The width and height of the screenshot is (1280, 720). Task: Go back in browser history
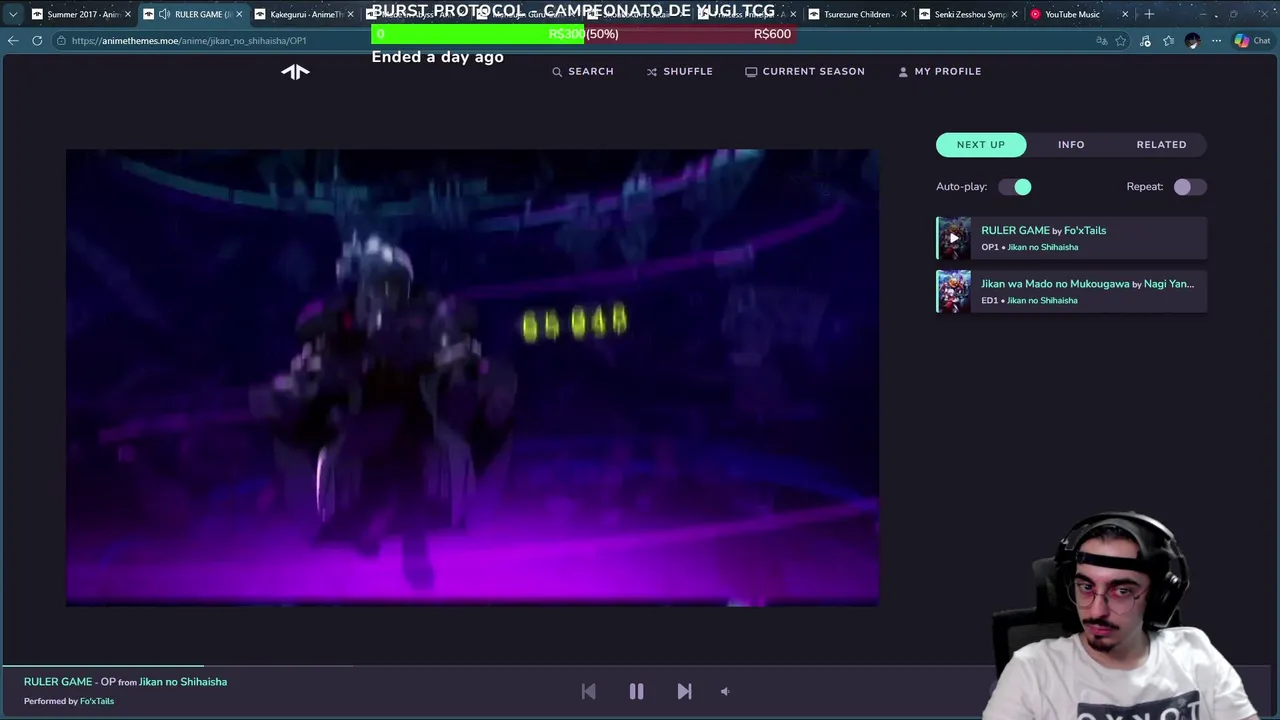pos(12,41)
